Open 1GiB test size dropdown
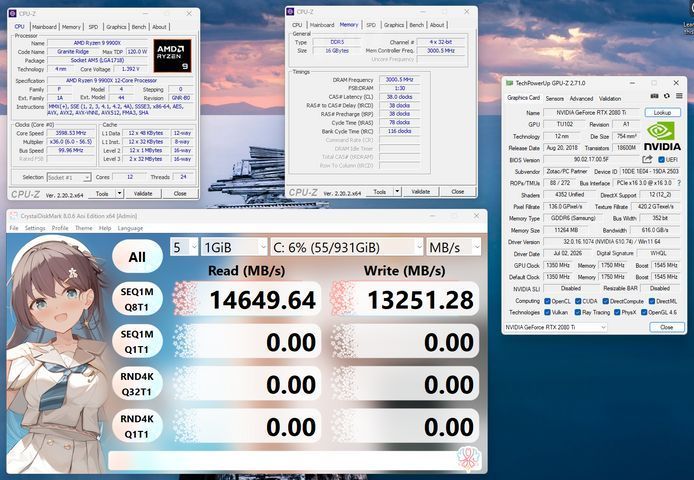Image resolution: width=694 pixels, height=480 pixels. (x=234, y=247)
